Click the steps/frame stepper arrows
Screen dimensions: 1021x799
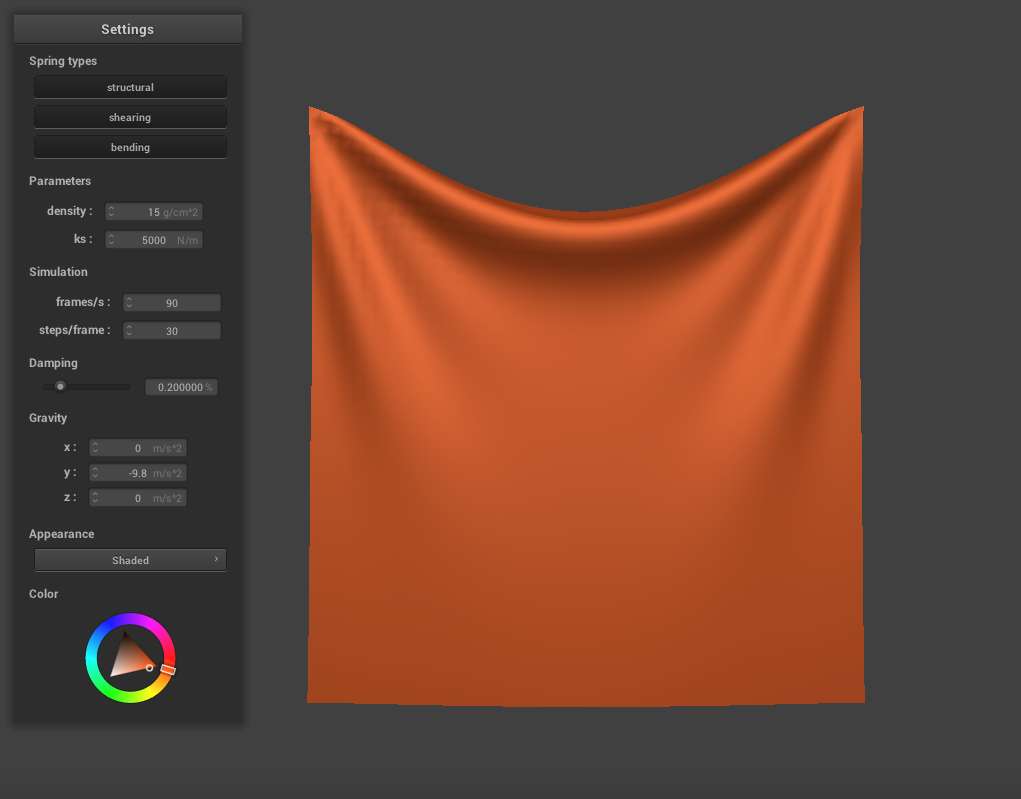pyautogui.click(x=129, y=331)
